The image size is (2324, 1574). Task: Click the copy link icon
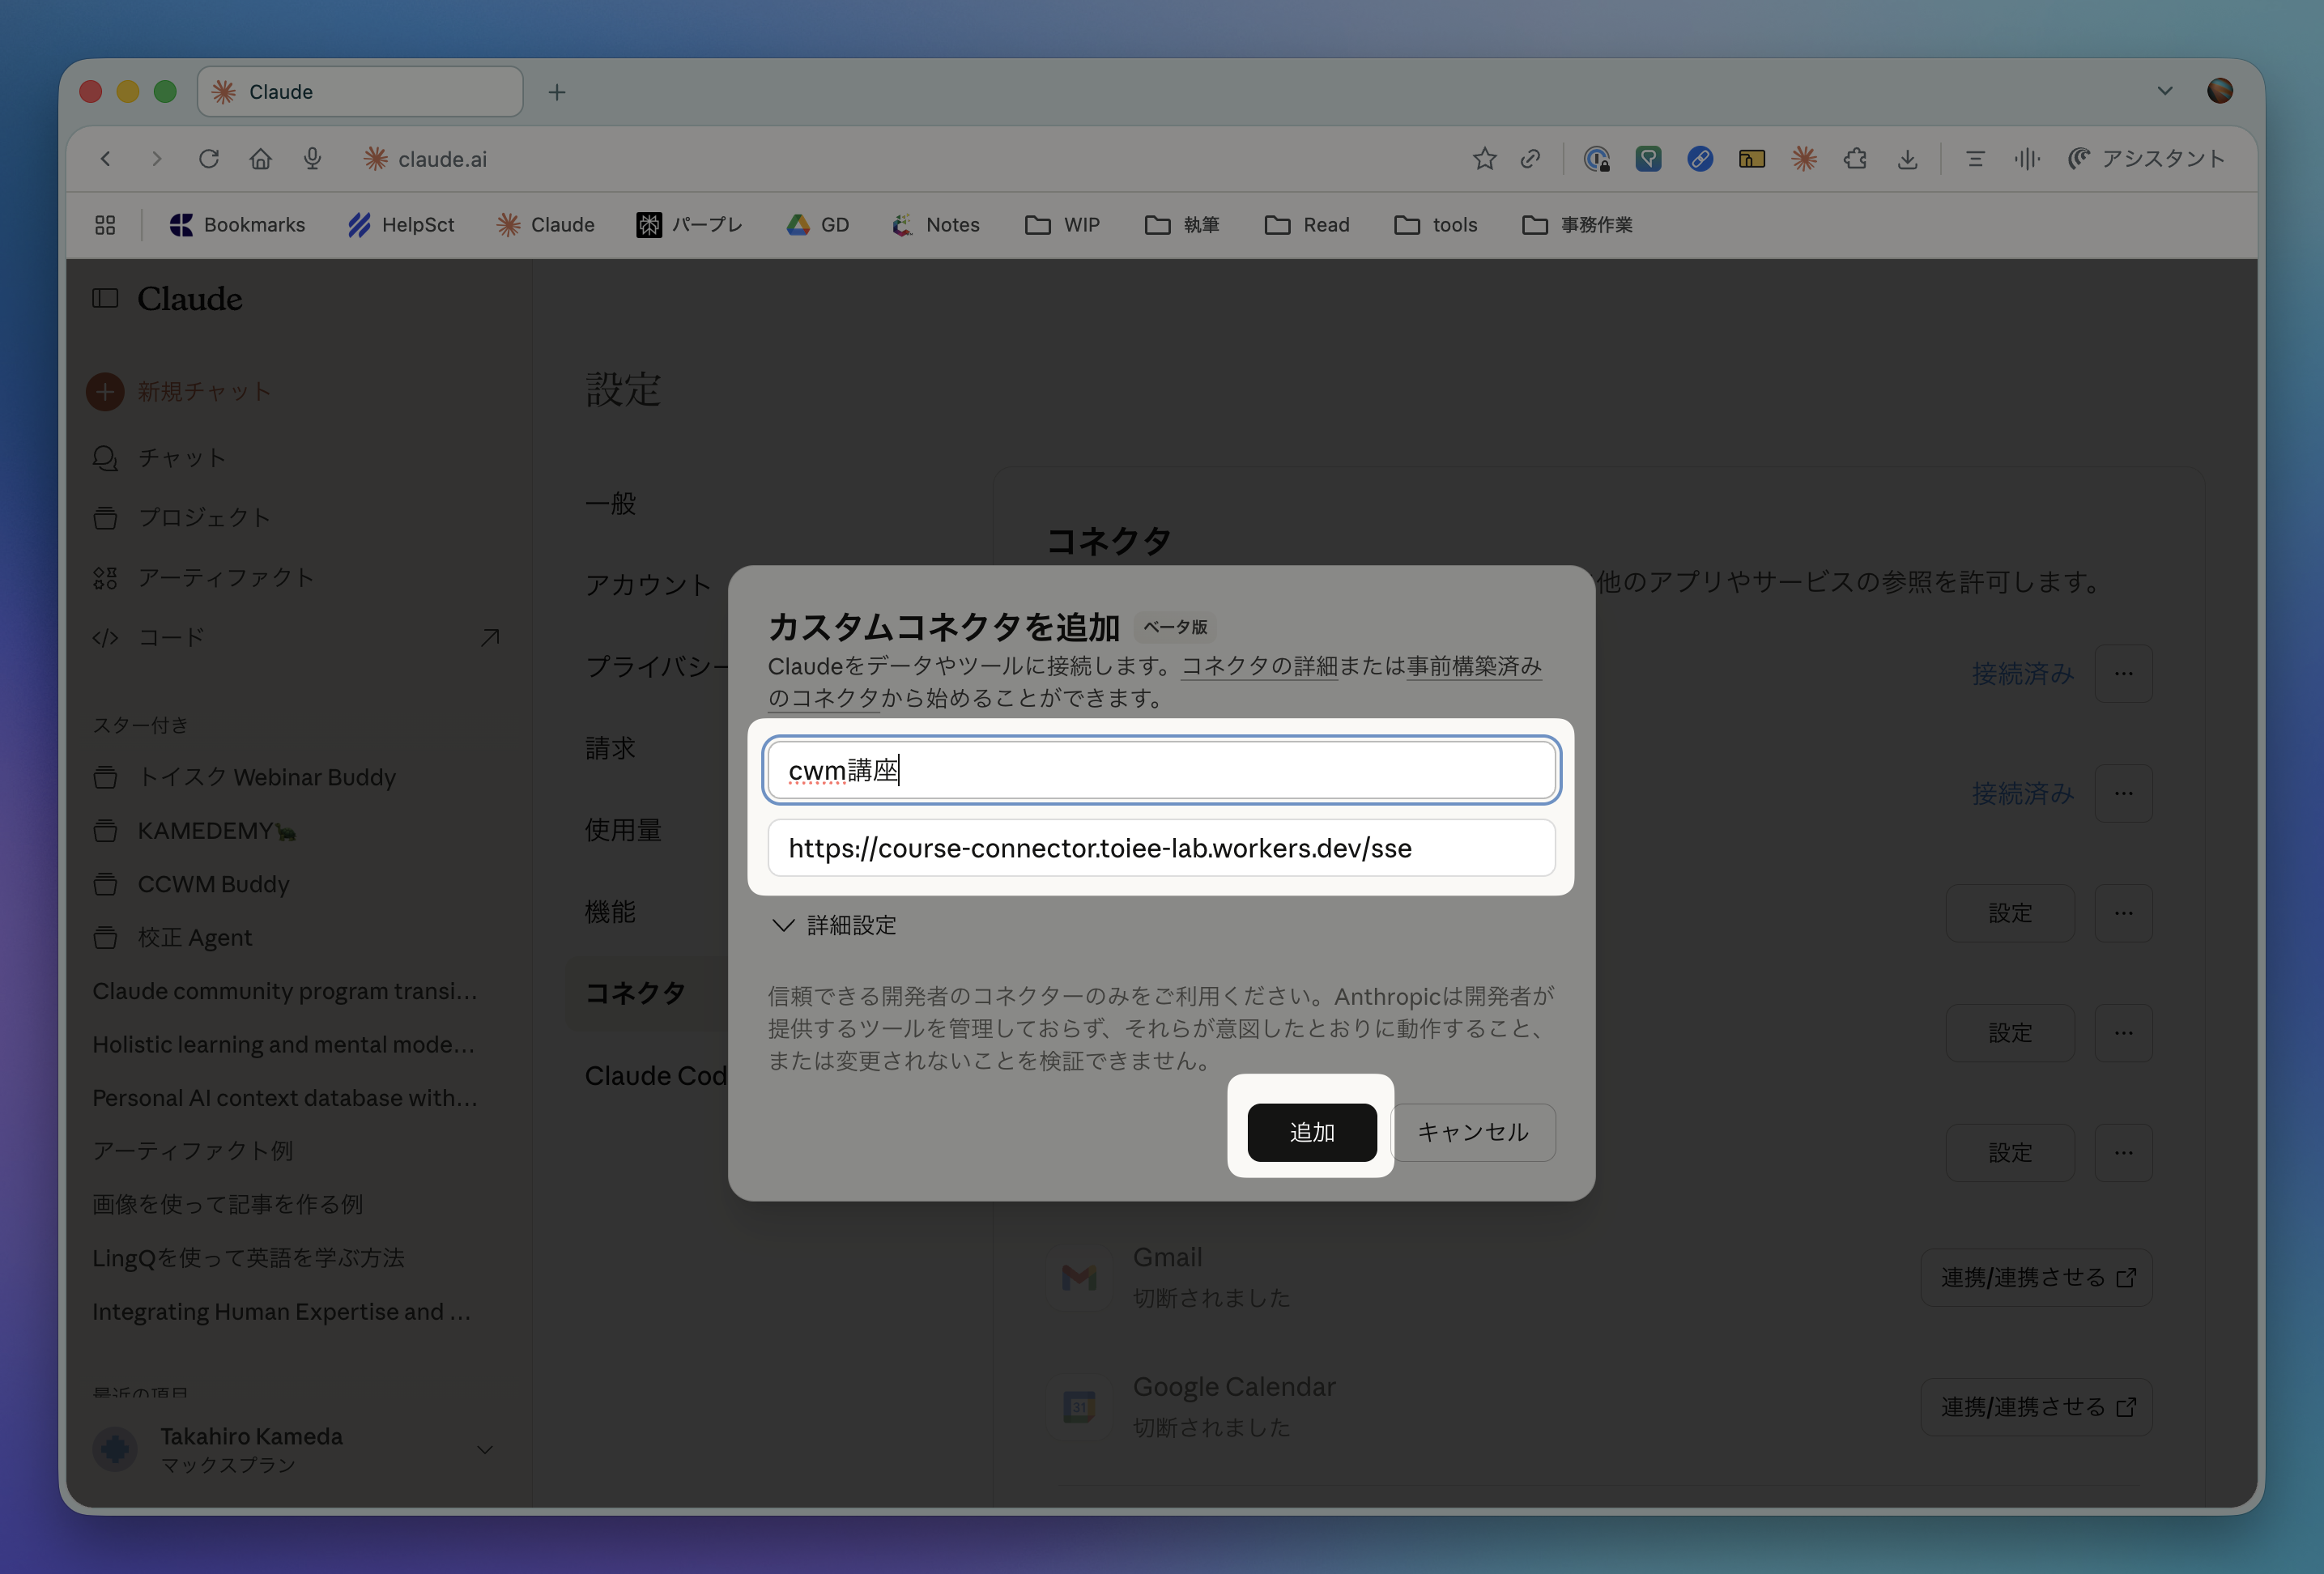1530,159
